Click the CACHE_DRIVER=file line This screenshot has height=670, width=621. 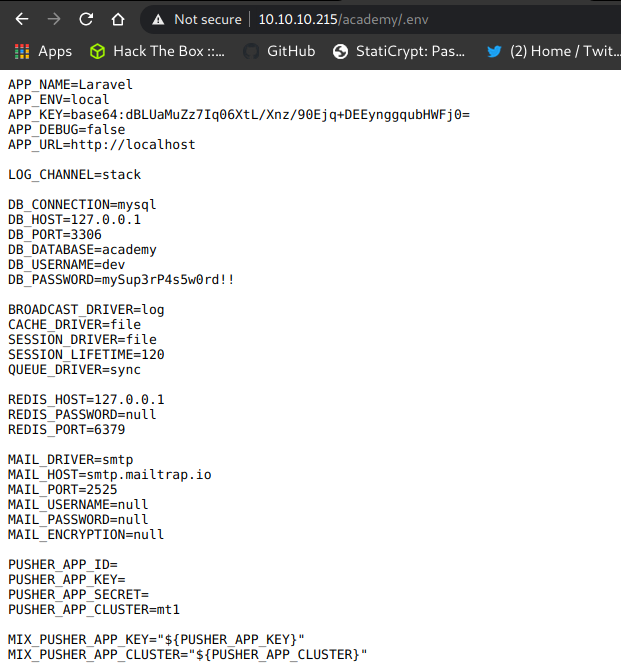pyautogui.click(x=74, y=324)
